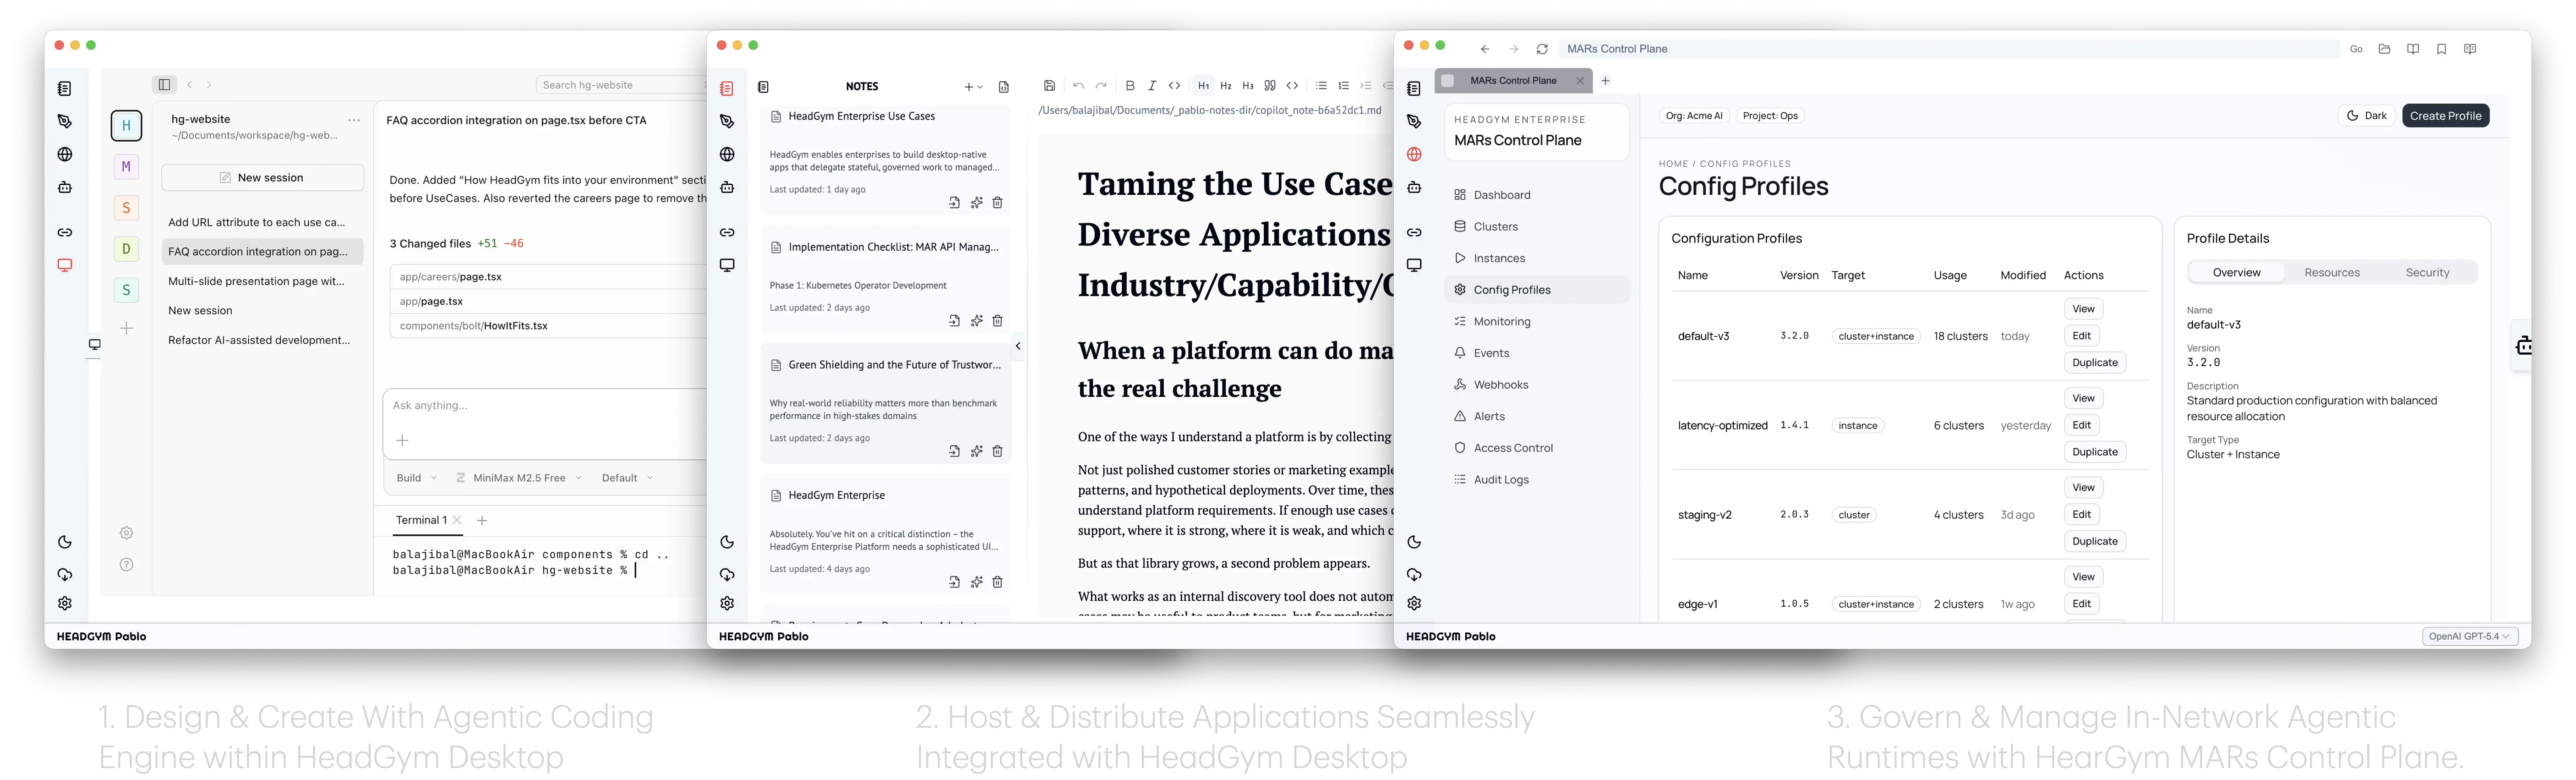Toggle Heading 2 in the Notes toolbar
Screen dimensions: 2576x780
[x=1226, y=86]
